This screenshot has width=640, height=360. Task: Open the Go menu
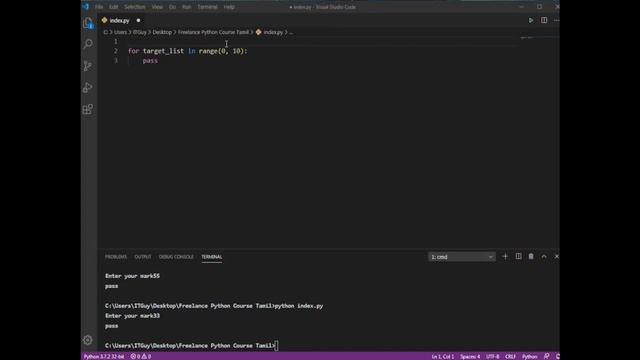[x=172, y=7]
